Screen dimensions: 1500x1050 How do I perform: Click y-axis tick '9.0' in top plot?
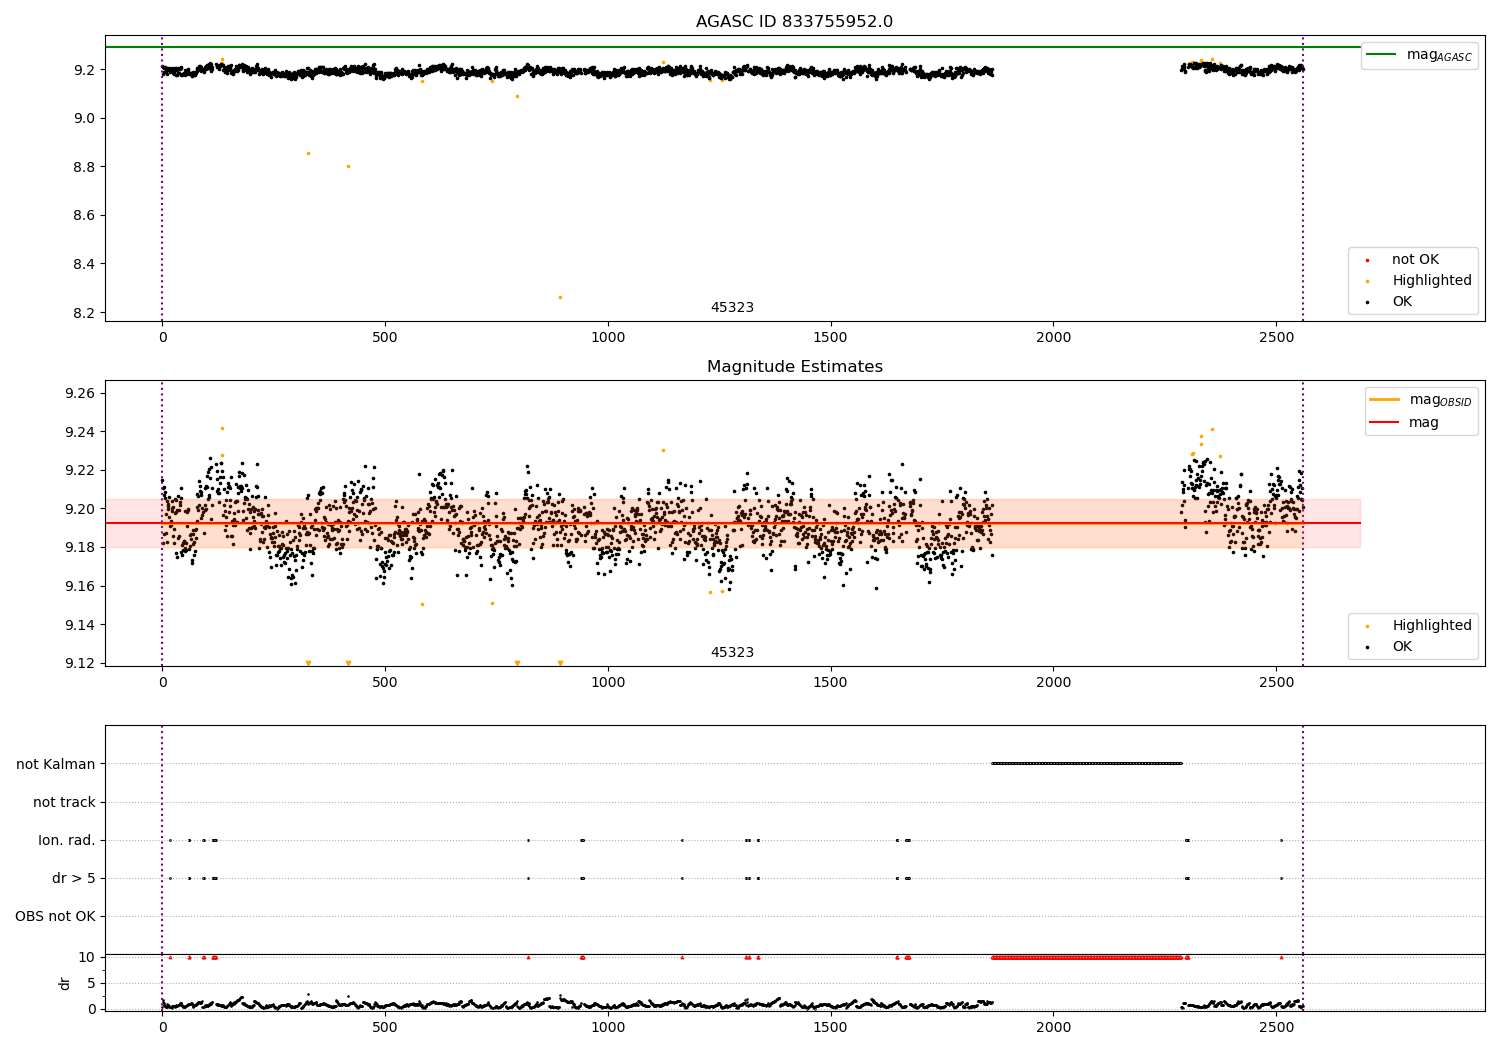point(83,118)
